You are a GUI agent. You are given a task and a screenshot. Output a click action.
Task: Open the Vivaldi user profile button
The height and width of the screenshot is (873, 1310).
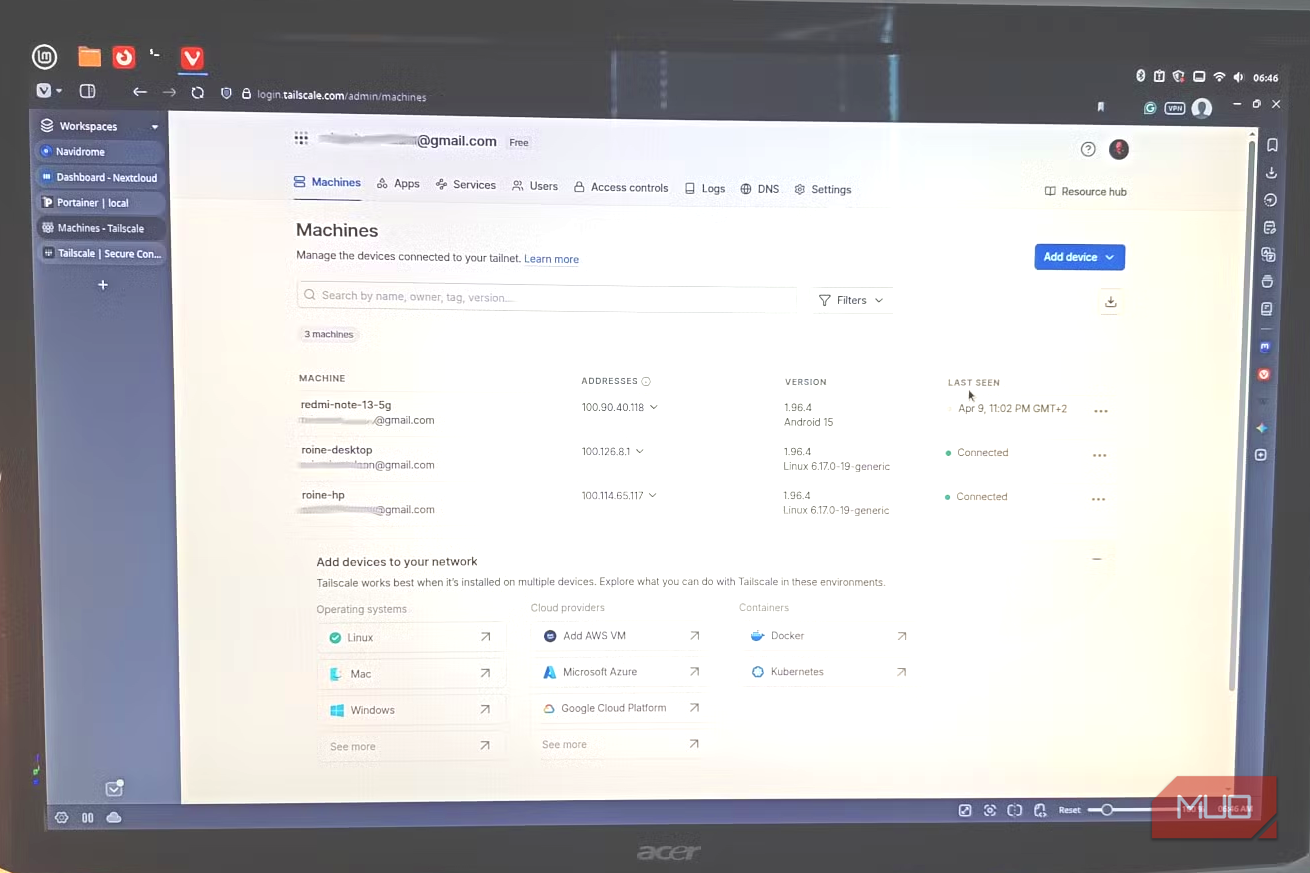pos(1202,108)
